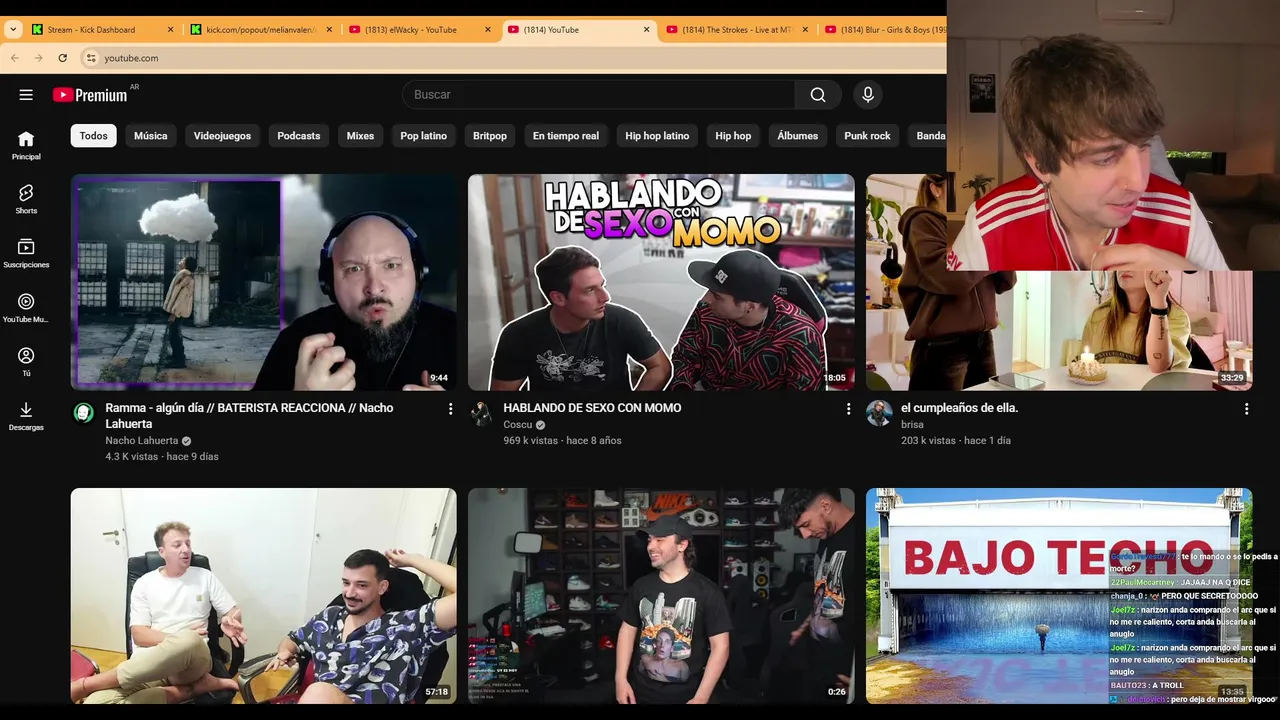The width and height of the screenshot is (1280, 720).
Task: Select the Videojuegos filter chip
Action: coord(222,136)
